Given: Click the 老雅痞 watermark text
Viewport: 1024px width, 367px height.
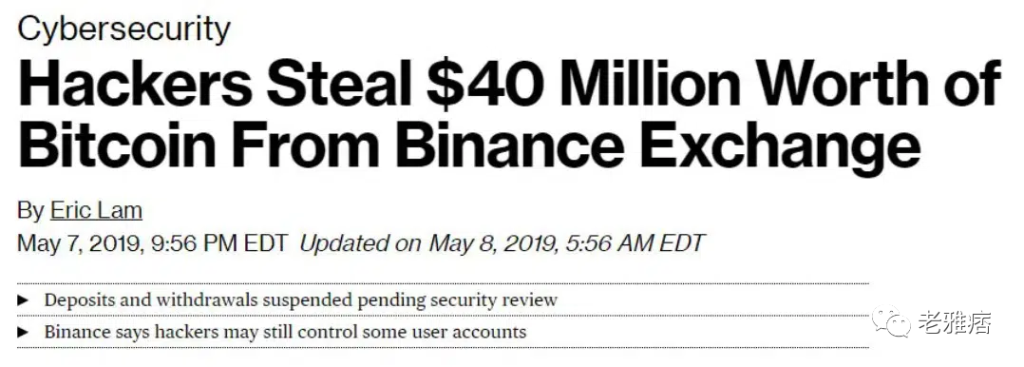Looking at the screenshot, I should pyautogui.click(x=955, y=323).
